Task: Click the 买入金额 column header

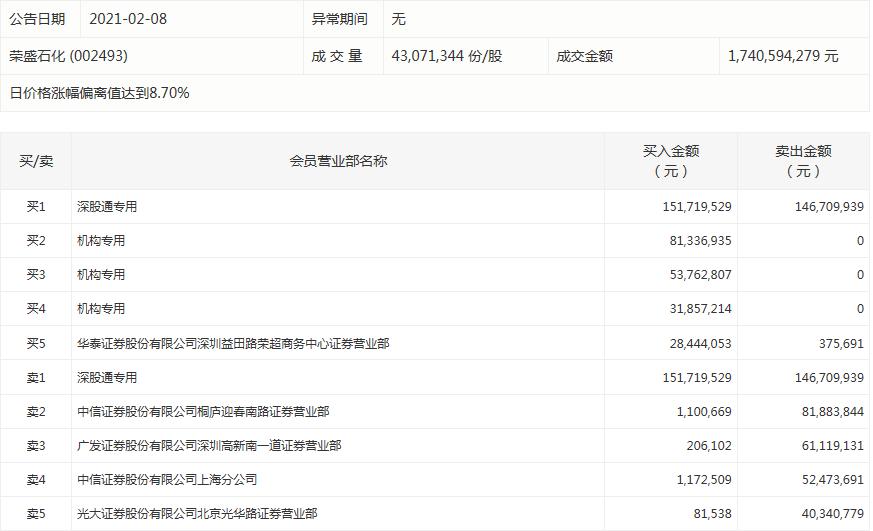Action: pyautogui.click(x=671, y=161)
